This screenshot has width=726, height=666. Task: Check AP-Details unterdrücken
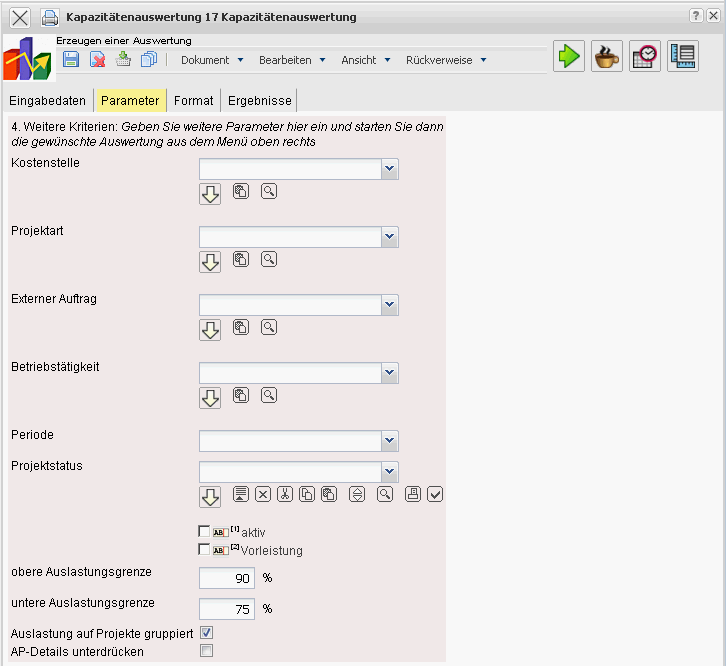point(207,651)
